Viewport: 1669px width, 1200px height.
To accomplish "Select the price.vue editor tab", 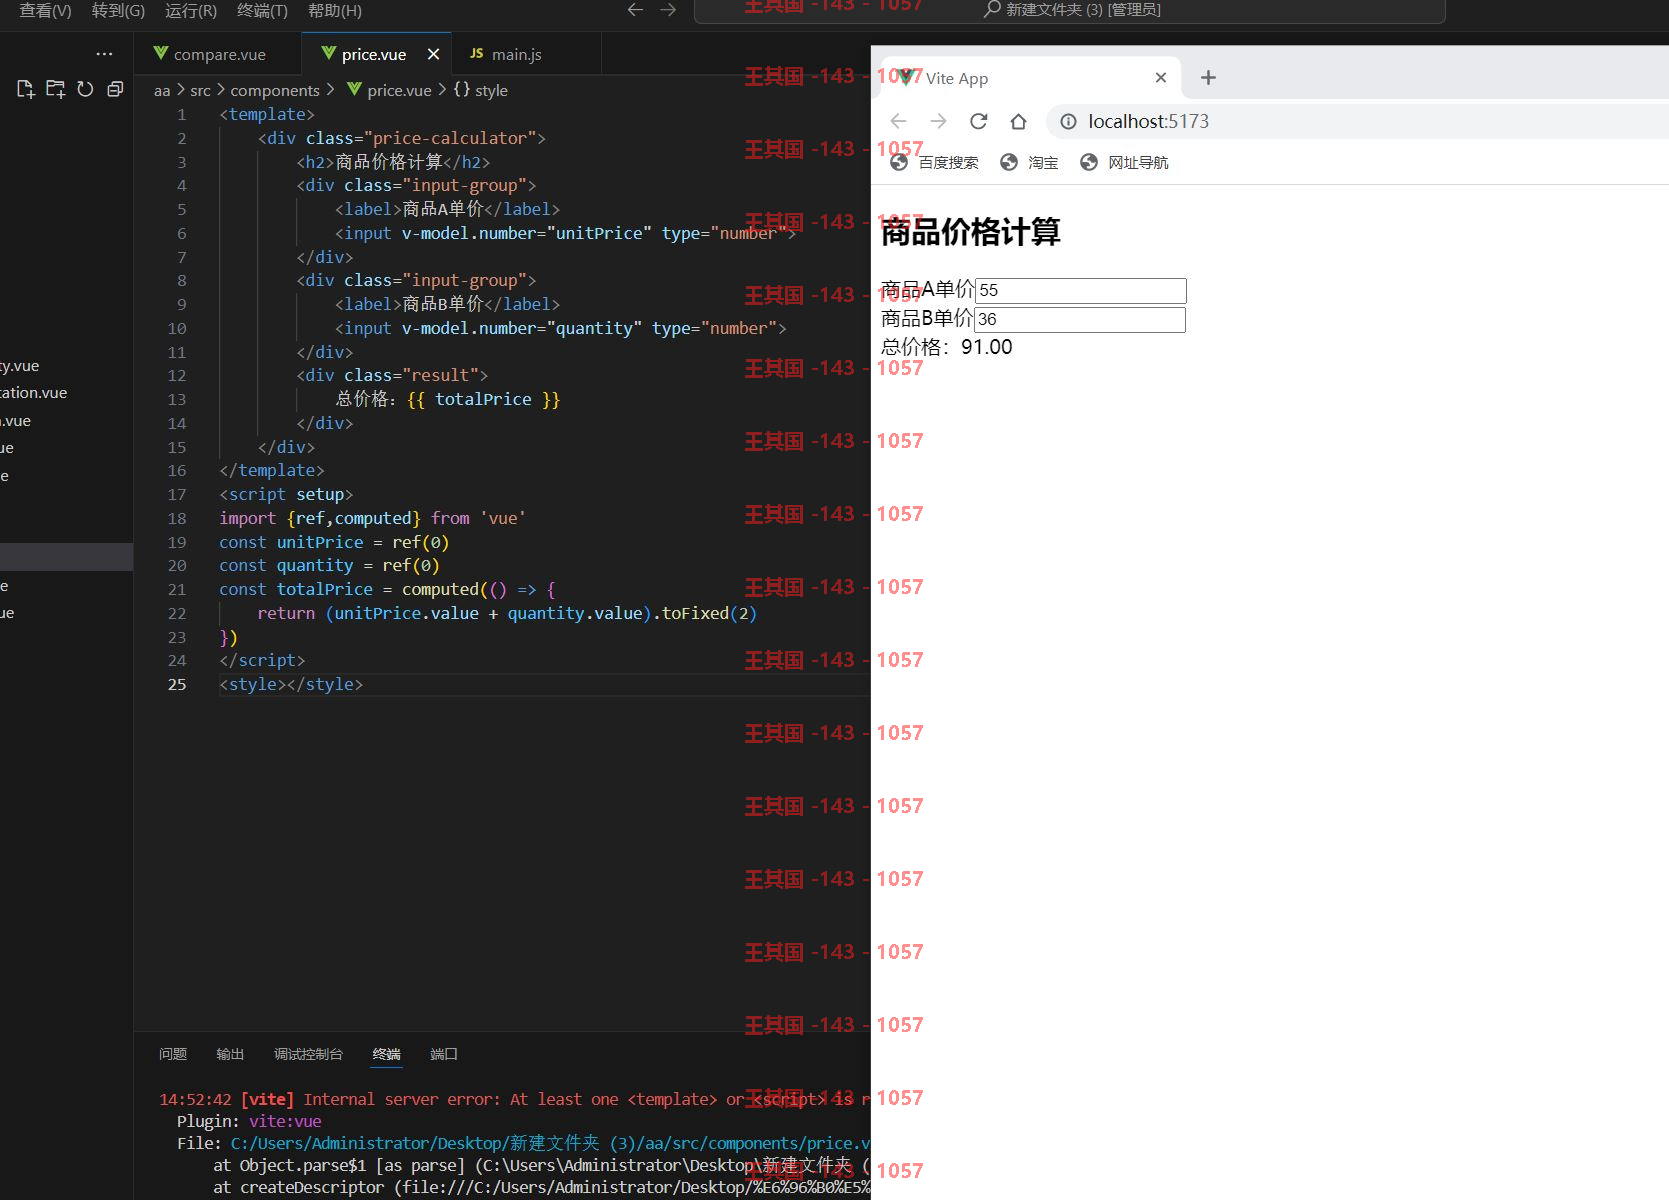I will pos(374,54).
